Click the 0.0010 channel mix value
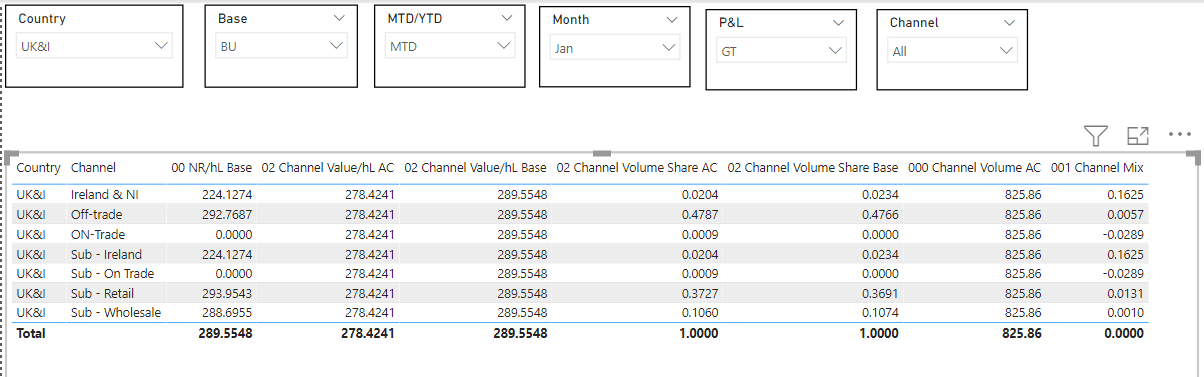 [1125, 313]
